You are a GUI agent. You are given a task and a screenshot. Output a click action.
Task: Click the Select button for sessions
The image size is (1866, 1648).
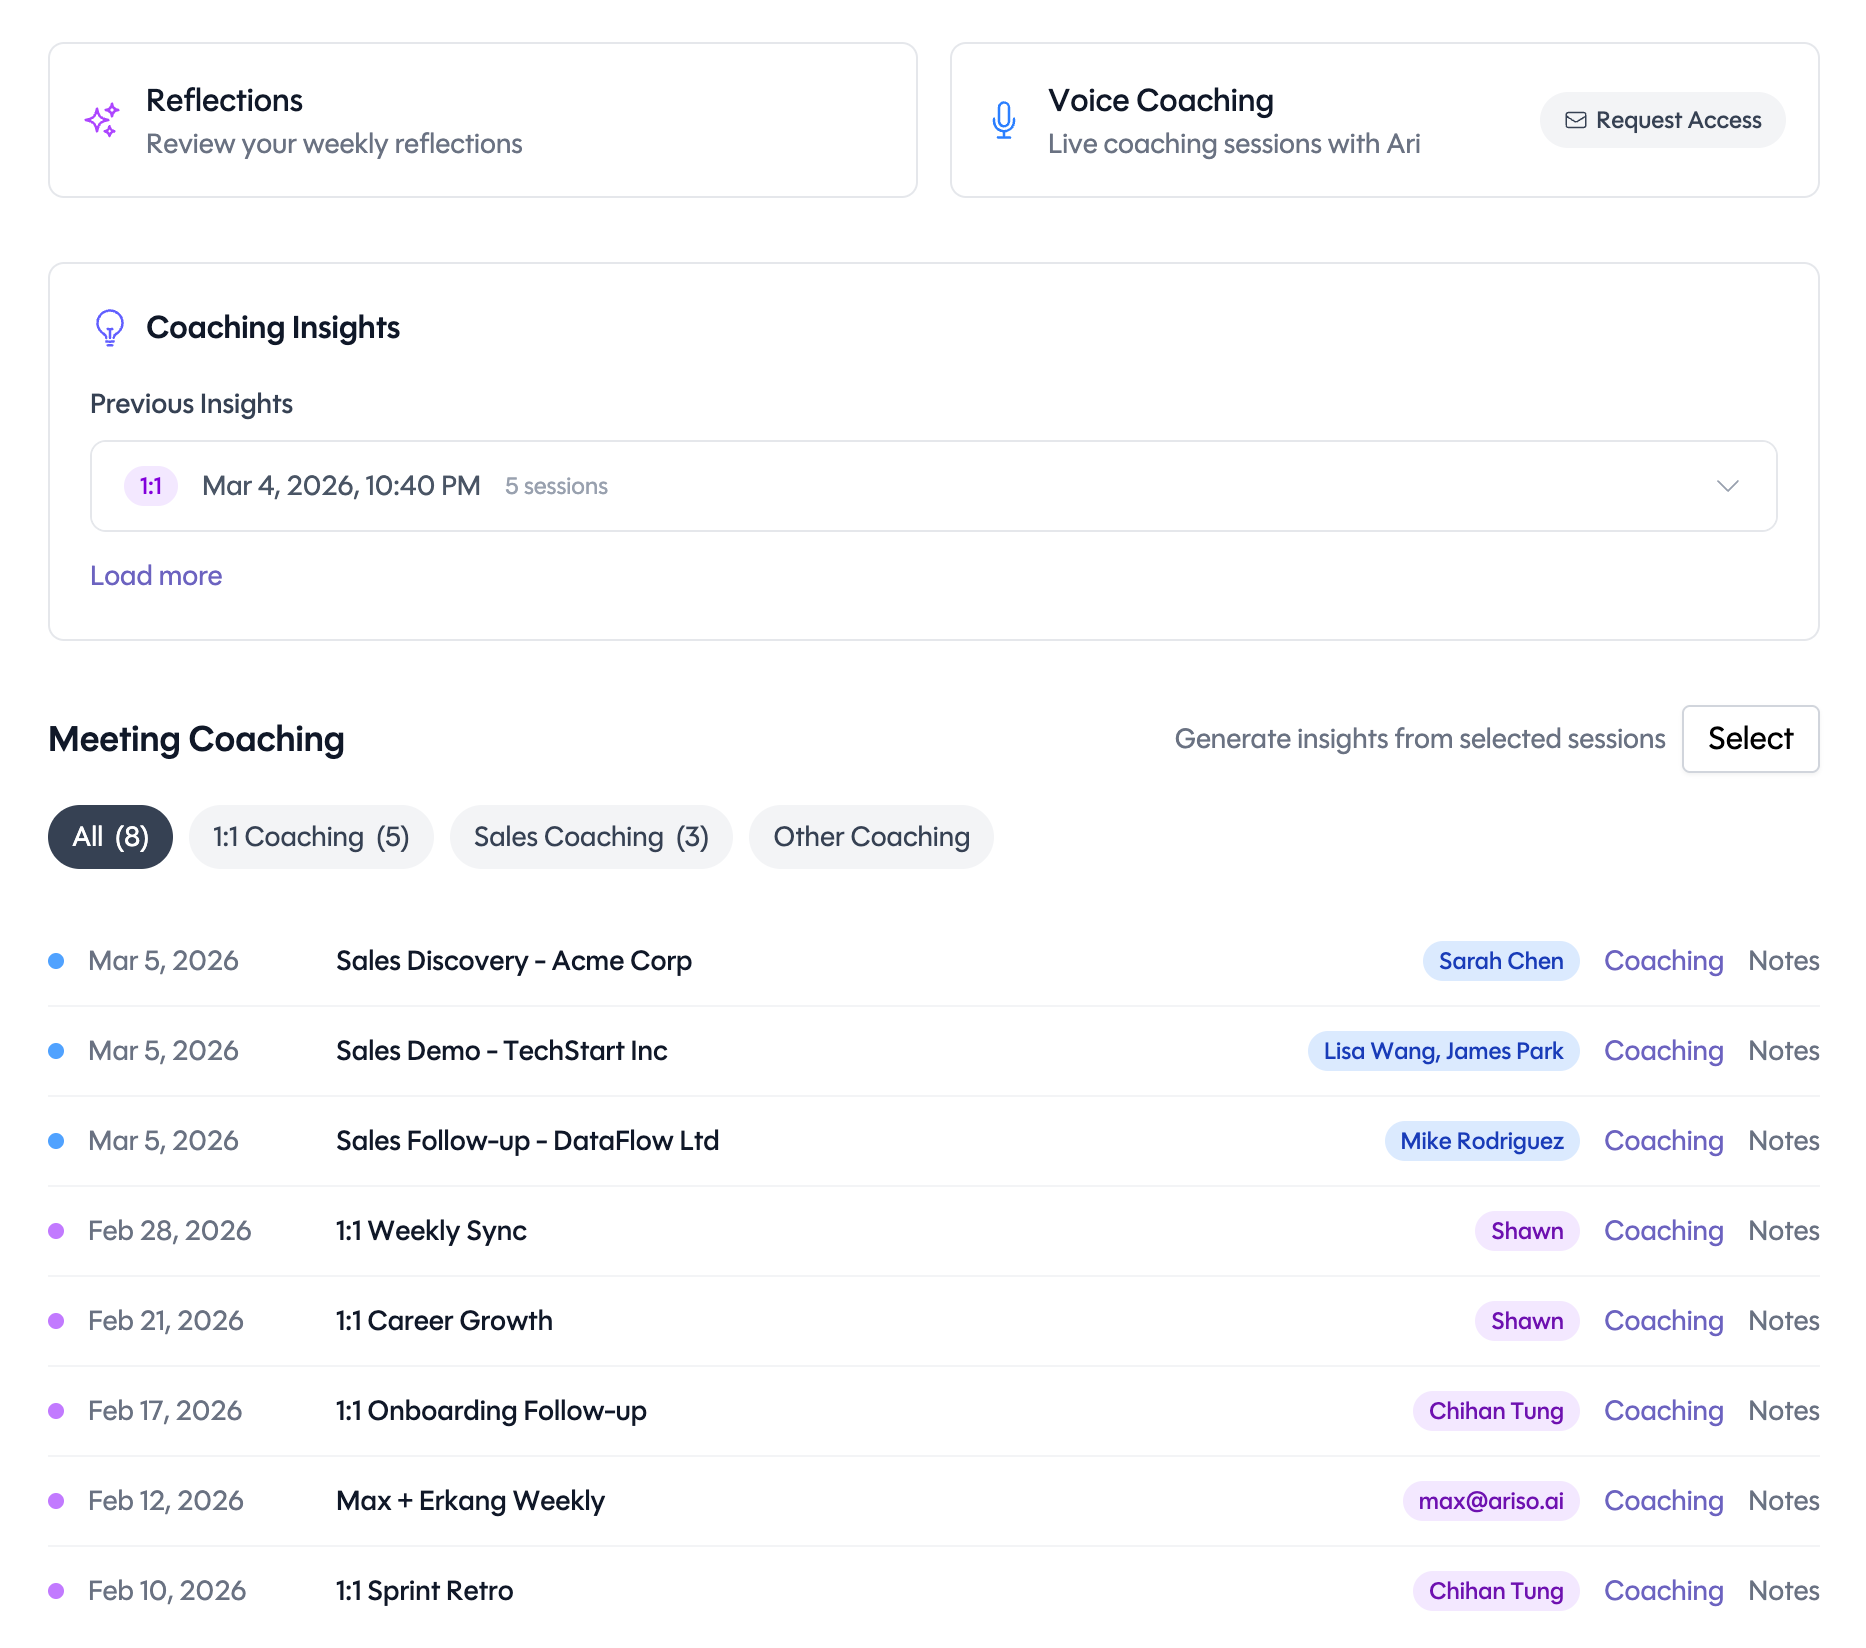[1750, 738]
